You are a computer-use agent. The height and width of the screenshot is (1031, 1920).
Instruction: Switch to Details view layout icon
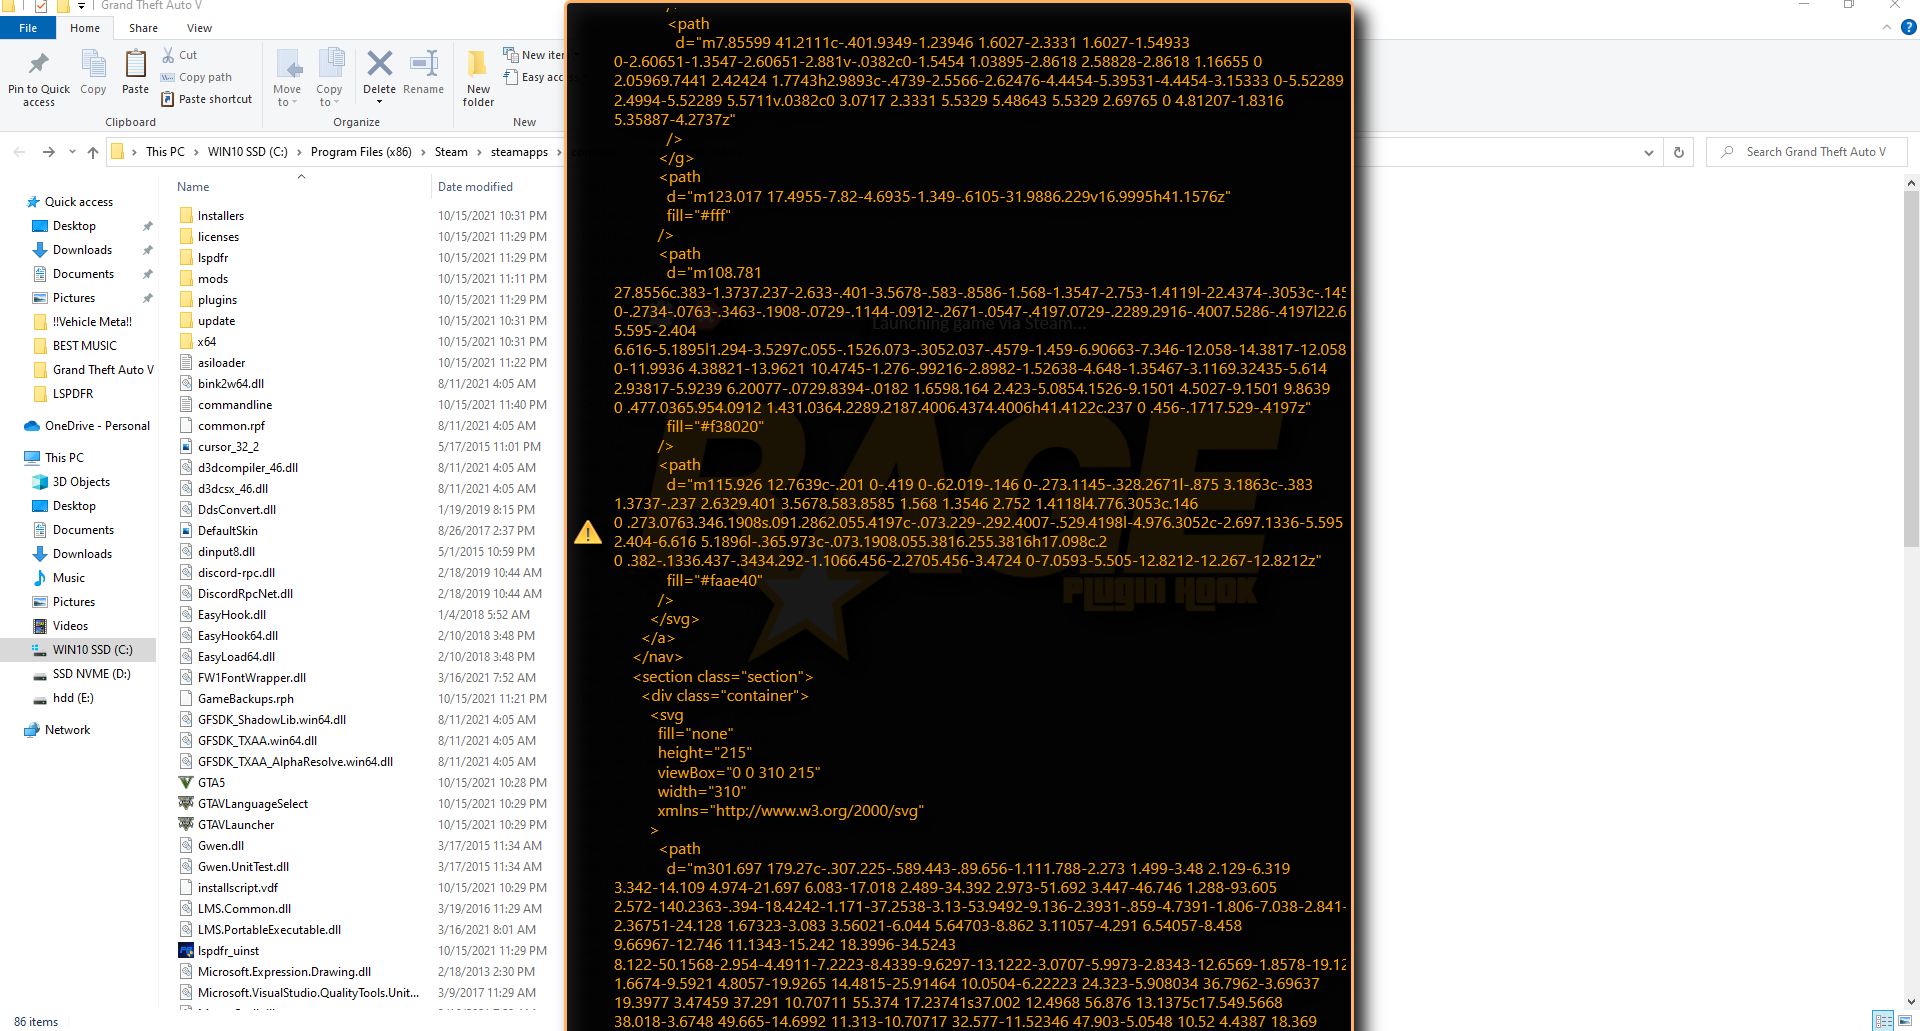[x=1884, y=1021]
